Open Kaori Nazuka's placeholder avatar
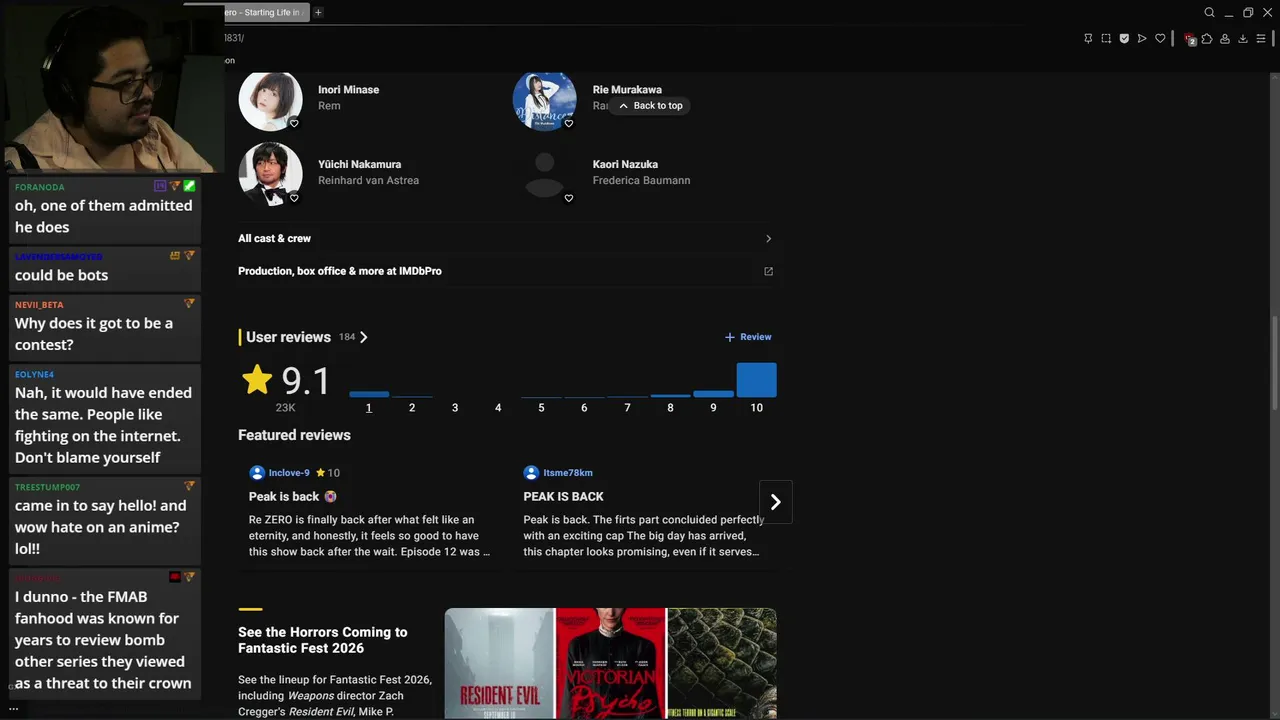The image size is (1280, 720). (544, 173)
